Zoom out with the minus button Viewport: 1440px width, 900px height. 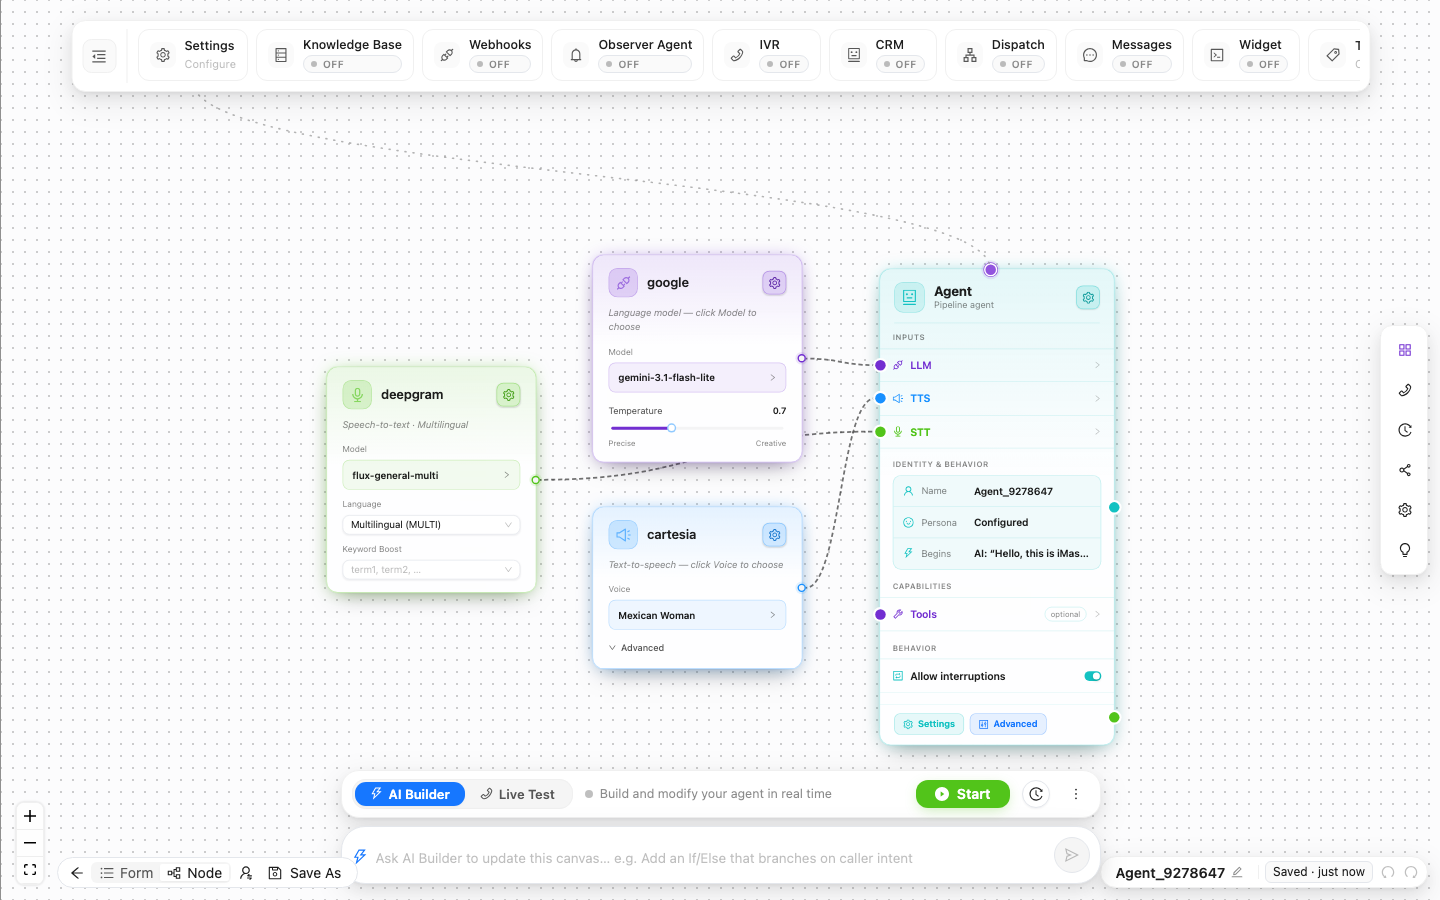pos(30,843)
